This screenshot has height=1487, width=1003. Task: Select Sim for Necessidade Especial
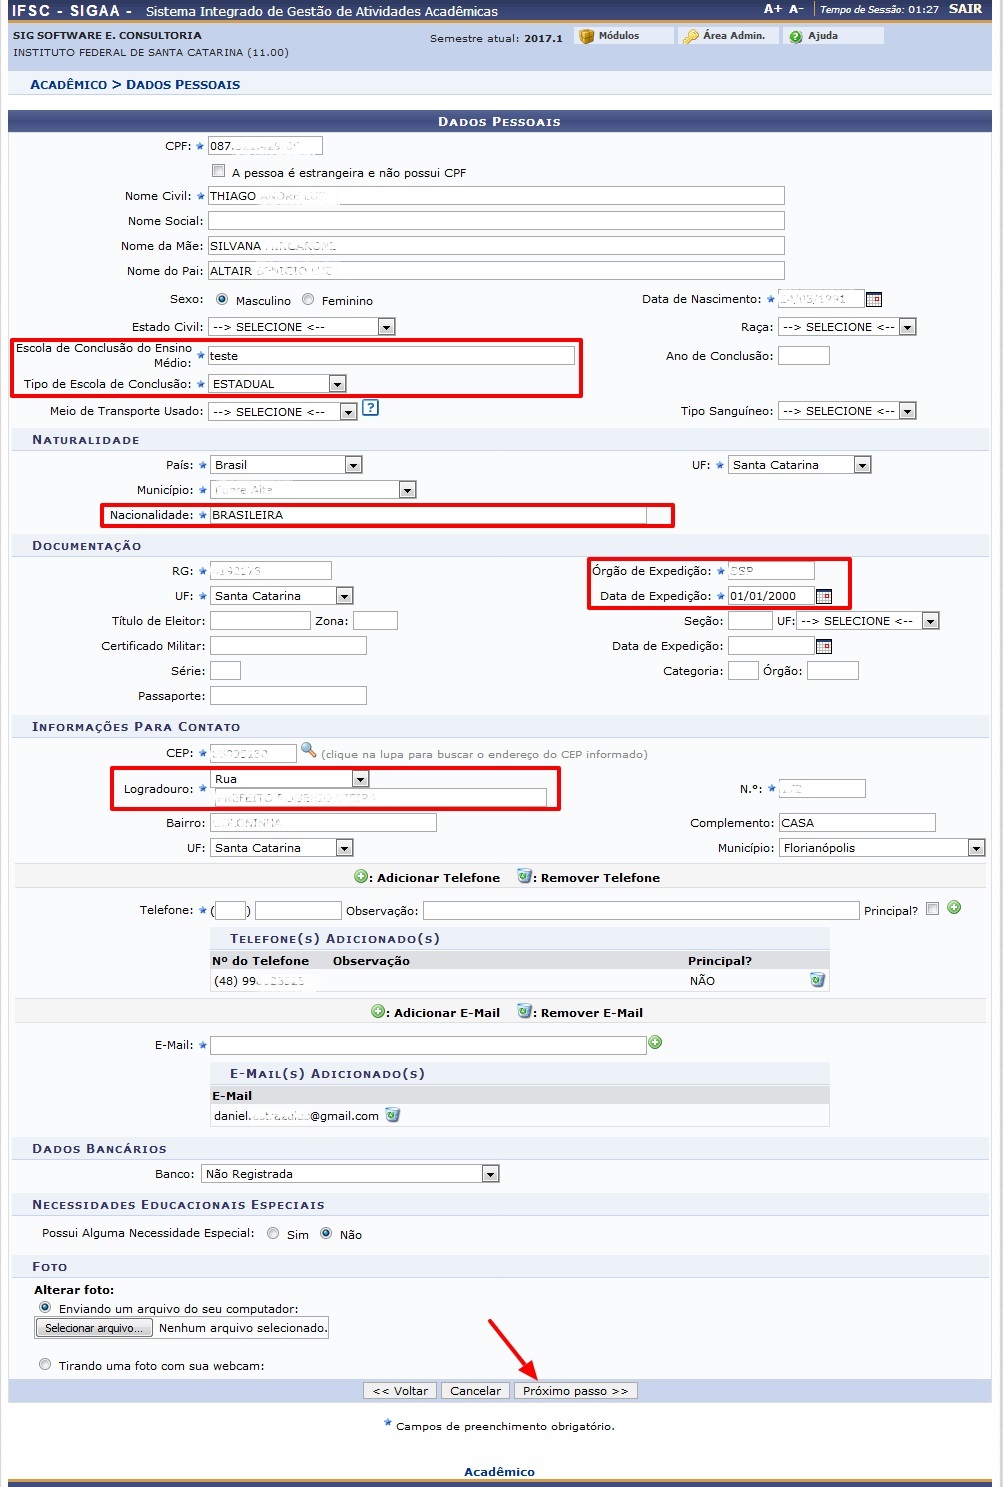pos(273,1234)
